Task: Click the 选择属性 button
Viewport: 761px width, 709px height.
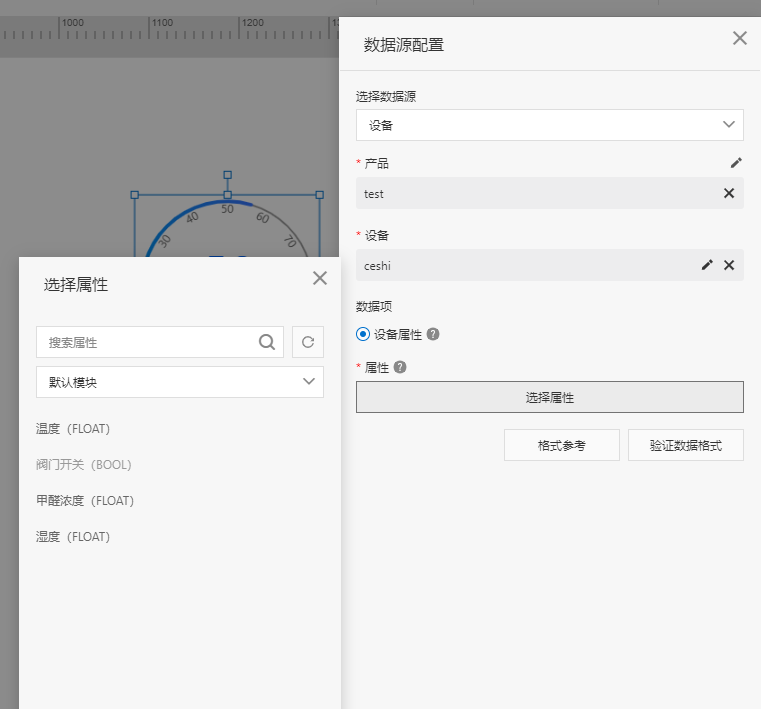Action: pyautogui.click(x=549, y=397)
